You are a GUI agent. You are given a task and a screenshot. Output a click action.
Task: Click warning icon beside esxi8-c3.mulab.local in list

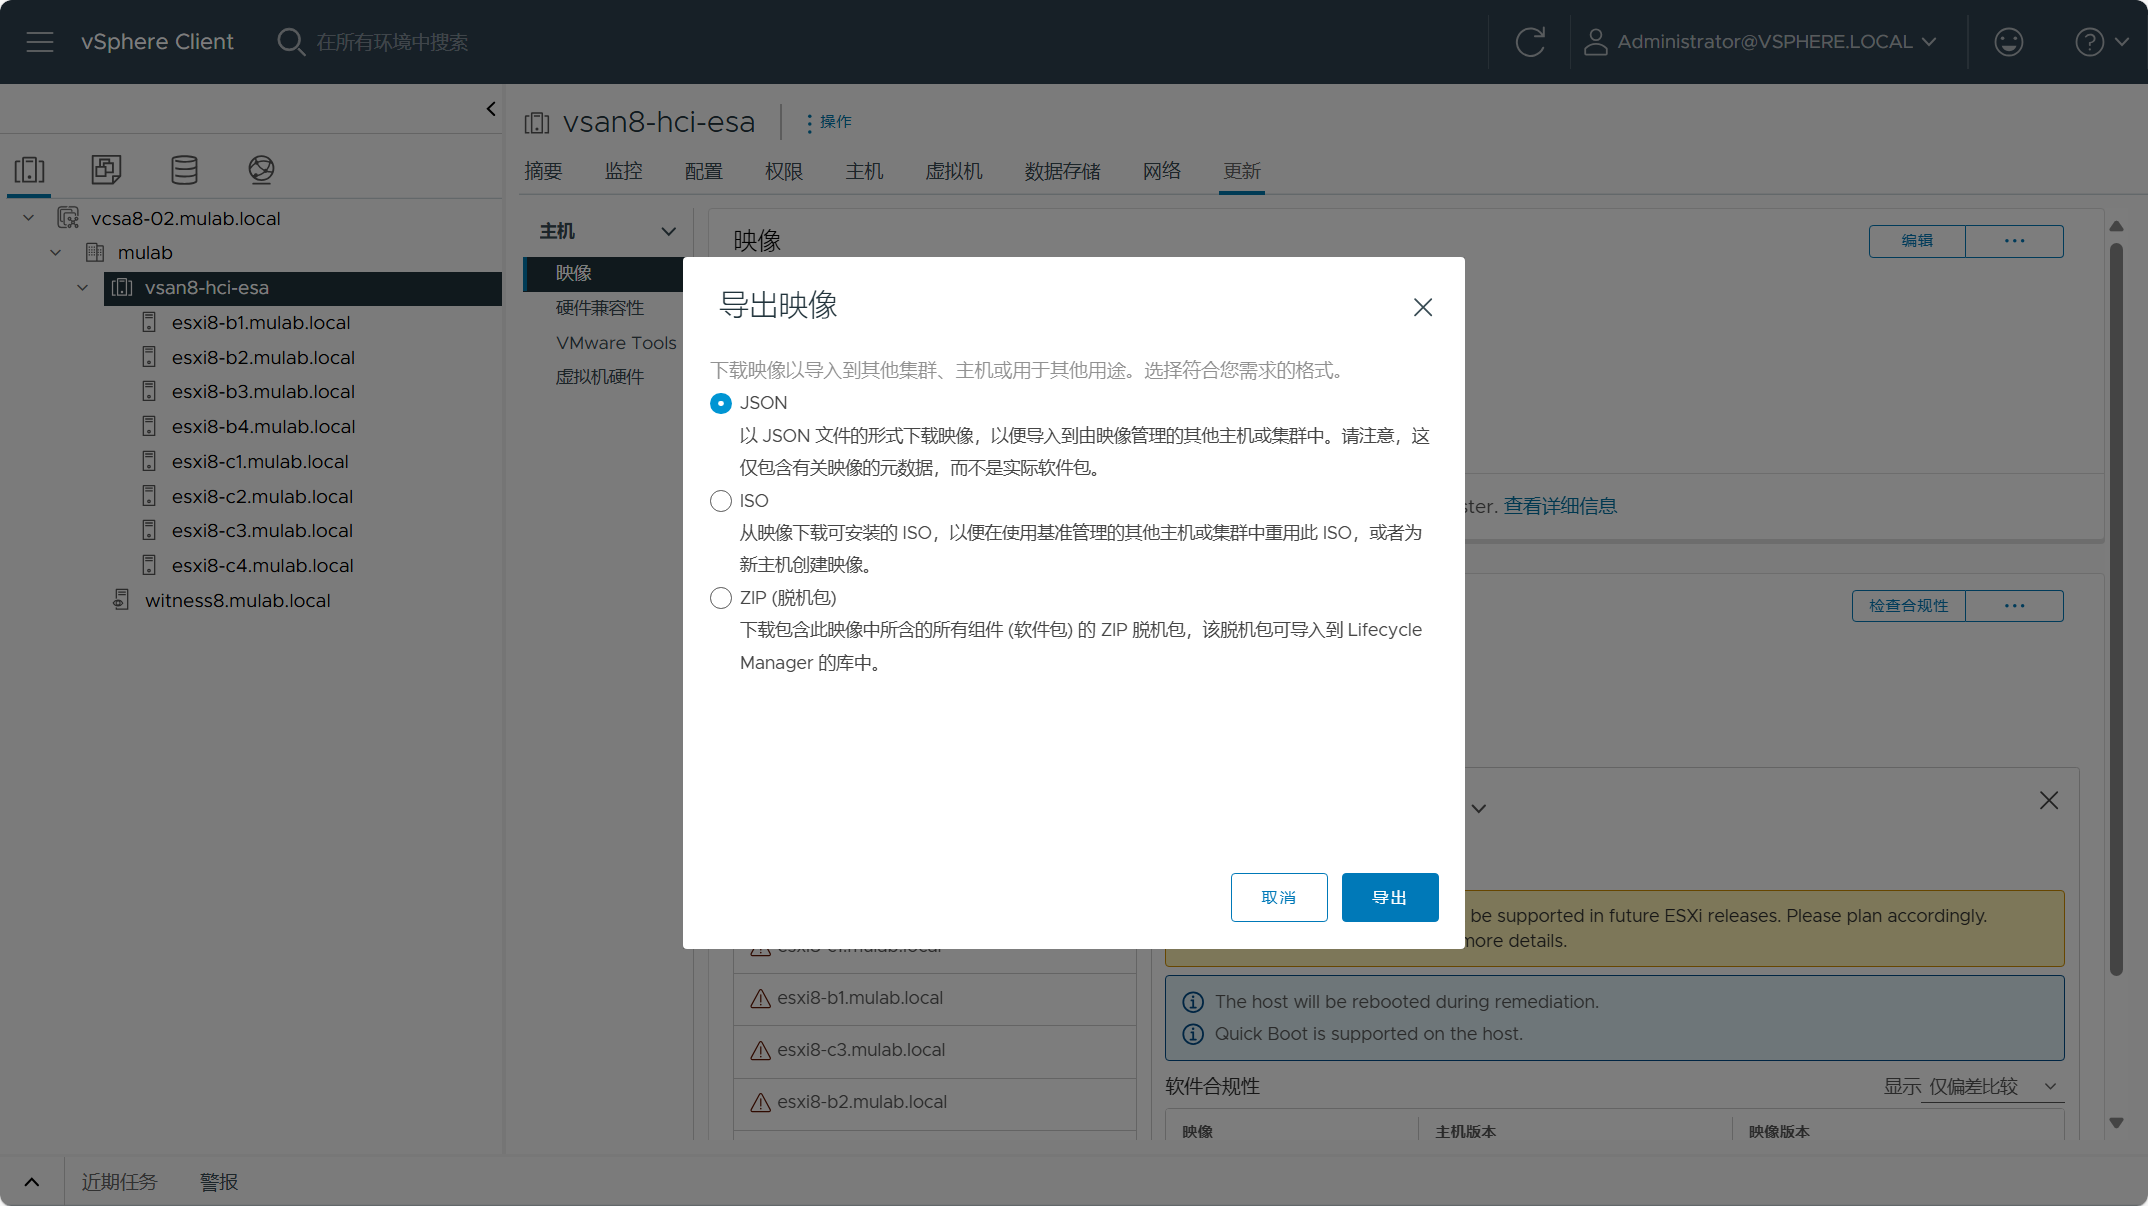pyautogui.click(x=760, y=1050)
